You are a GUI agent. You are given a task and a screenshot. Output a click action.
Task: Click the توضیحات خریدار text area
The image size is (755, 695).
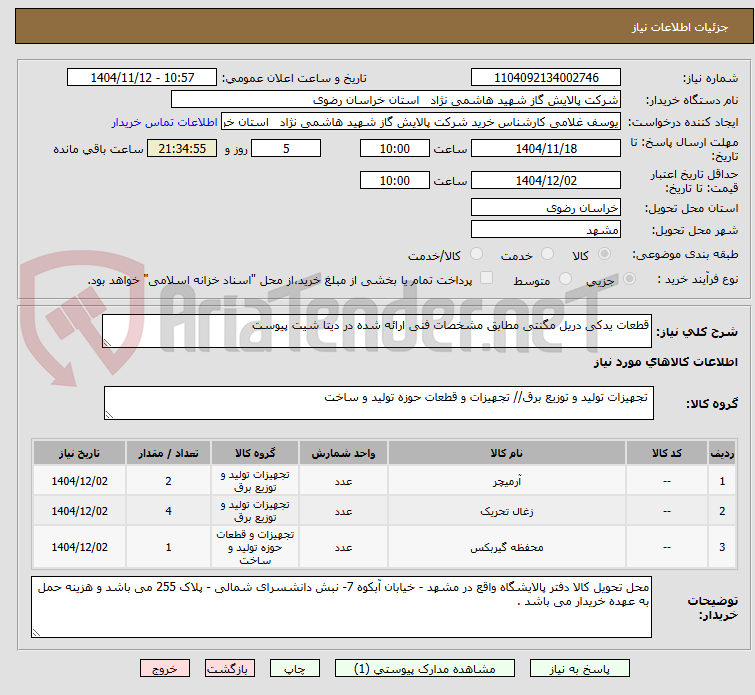pyautogui.click(x=341, y=607)
